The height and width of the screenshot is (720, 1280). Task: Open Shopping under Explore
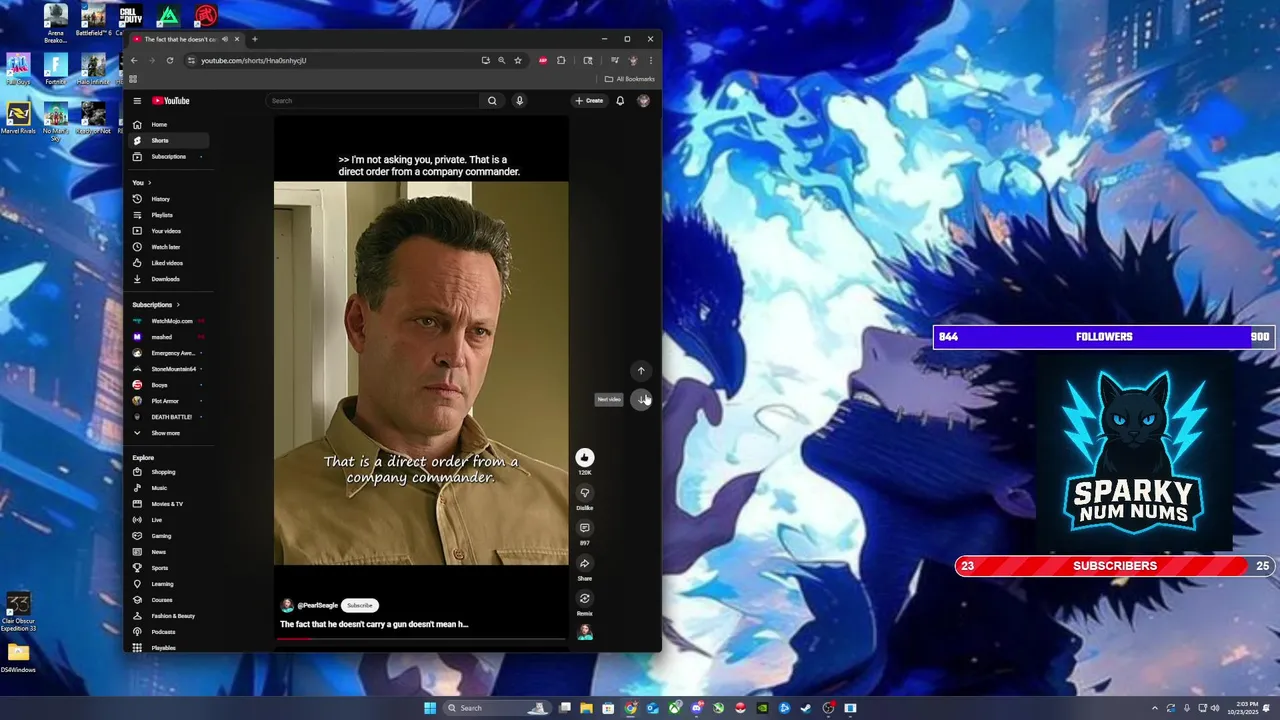167,472
